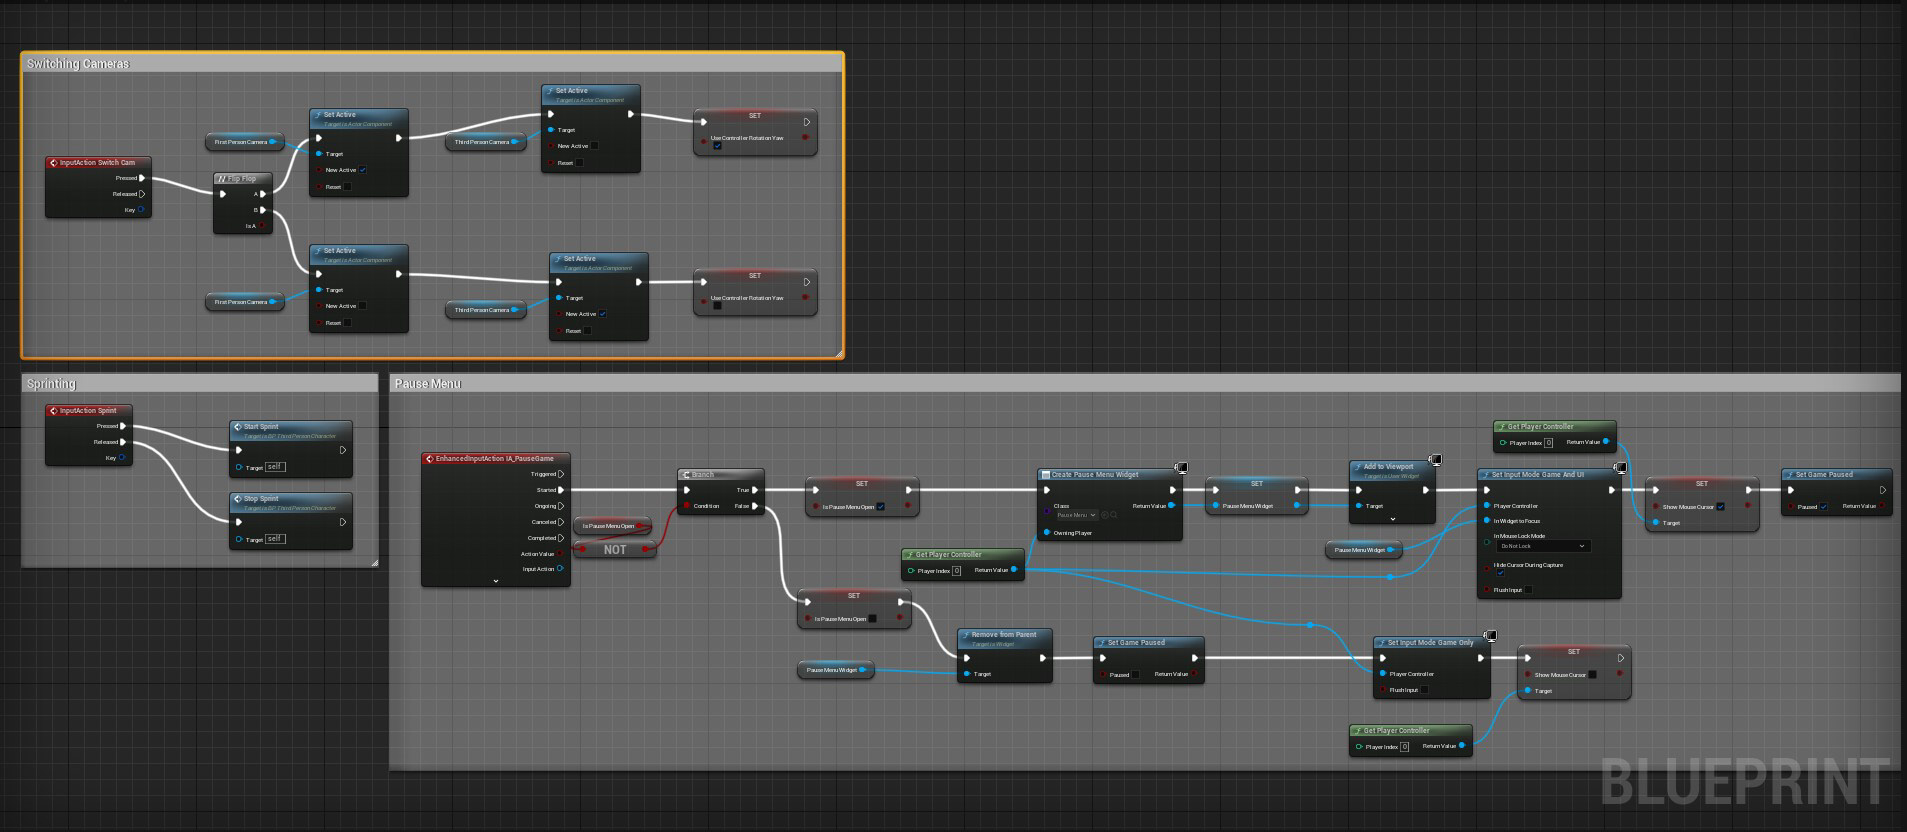Click the Branch False output pin
The height and width of the screenshot is (832, 1907).
(755, 506)
